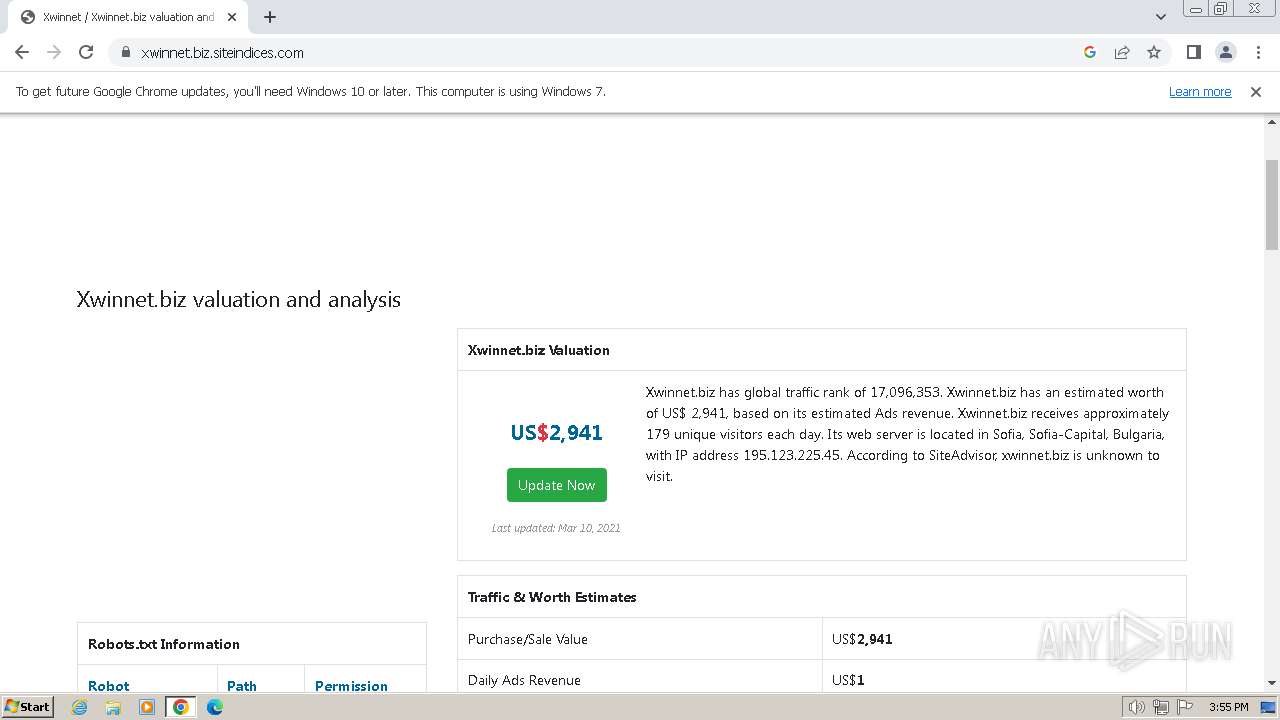Click the Xwinnet.biz Valuation panel header
The image size is (1280, 720).
[822, 350]
